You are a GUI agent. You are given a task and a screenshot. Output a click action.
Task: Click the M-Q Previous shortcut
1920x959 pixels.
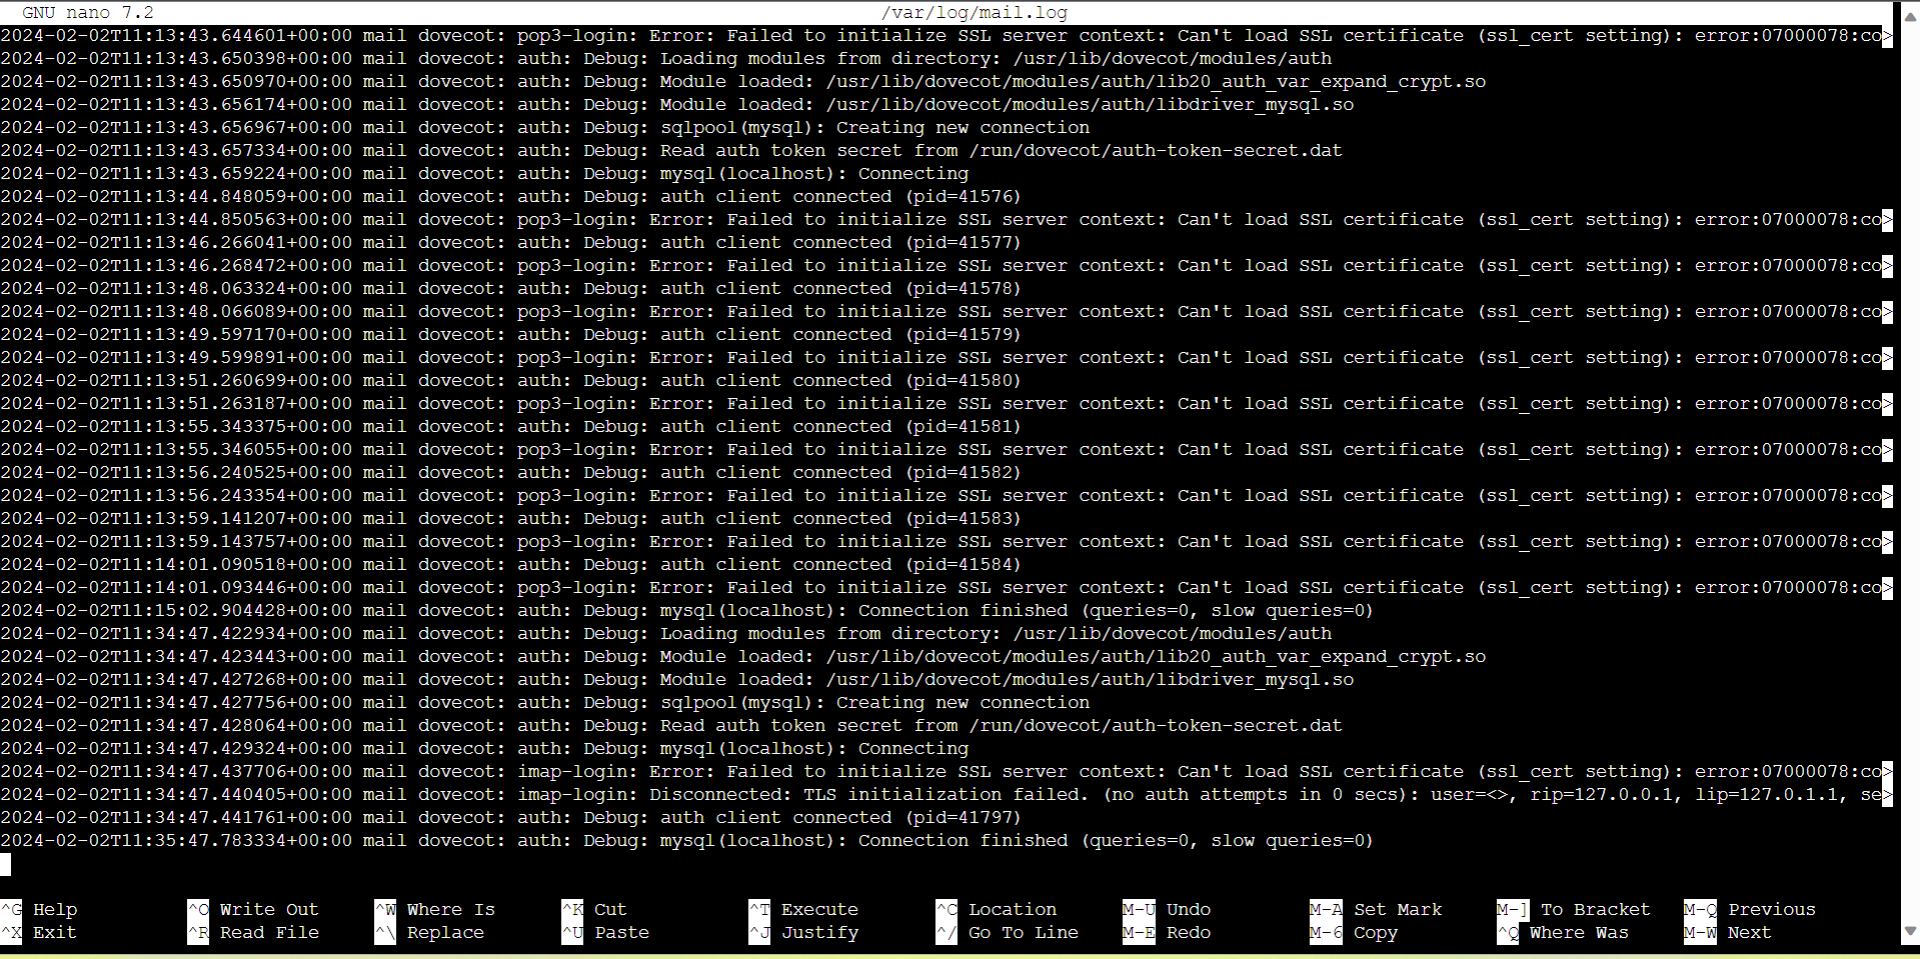click(1750, 909)
